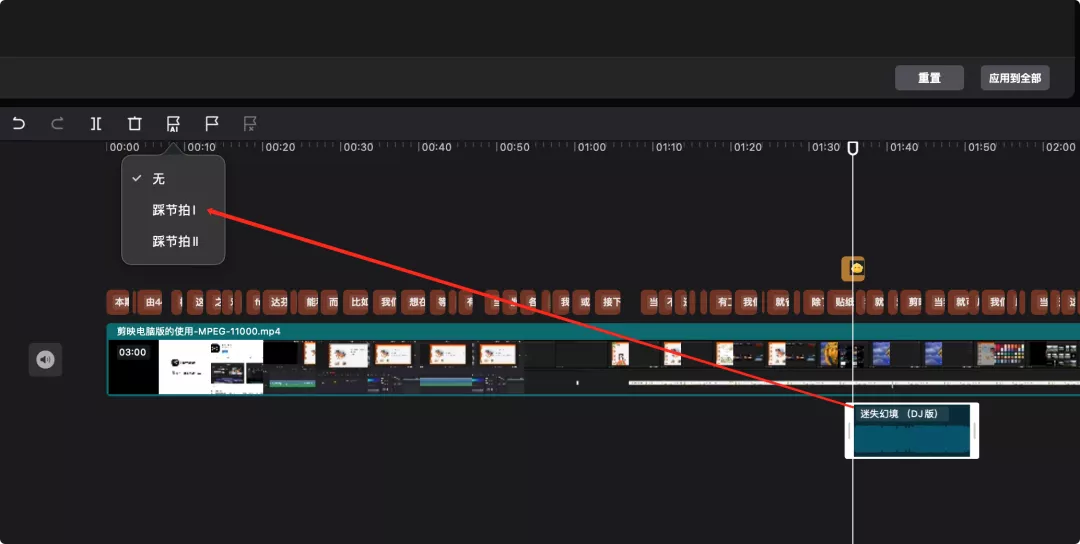Click the Add marker flag icon

pyautogui.click(x=212, y=124)
